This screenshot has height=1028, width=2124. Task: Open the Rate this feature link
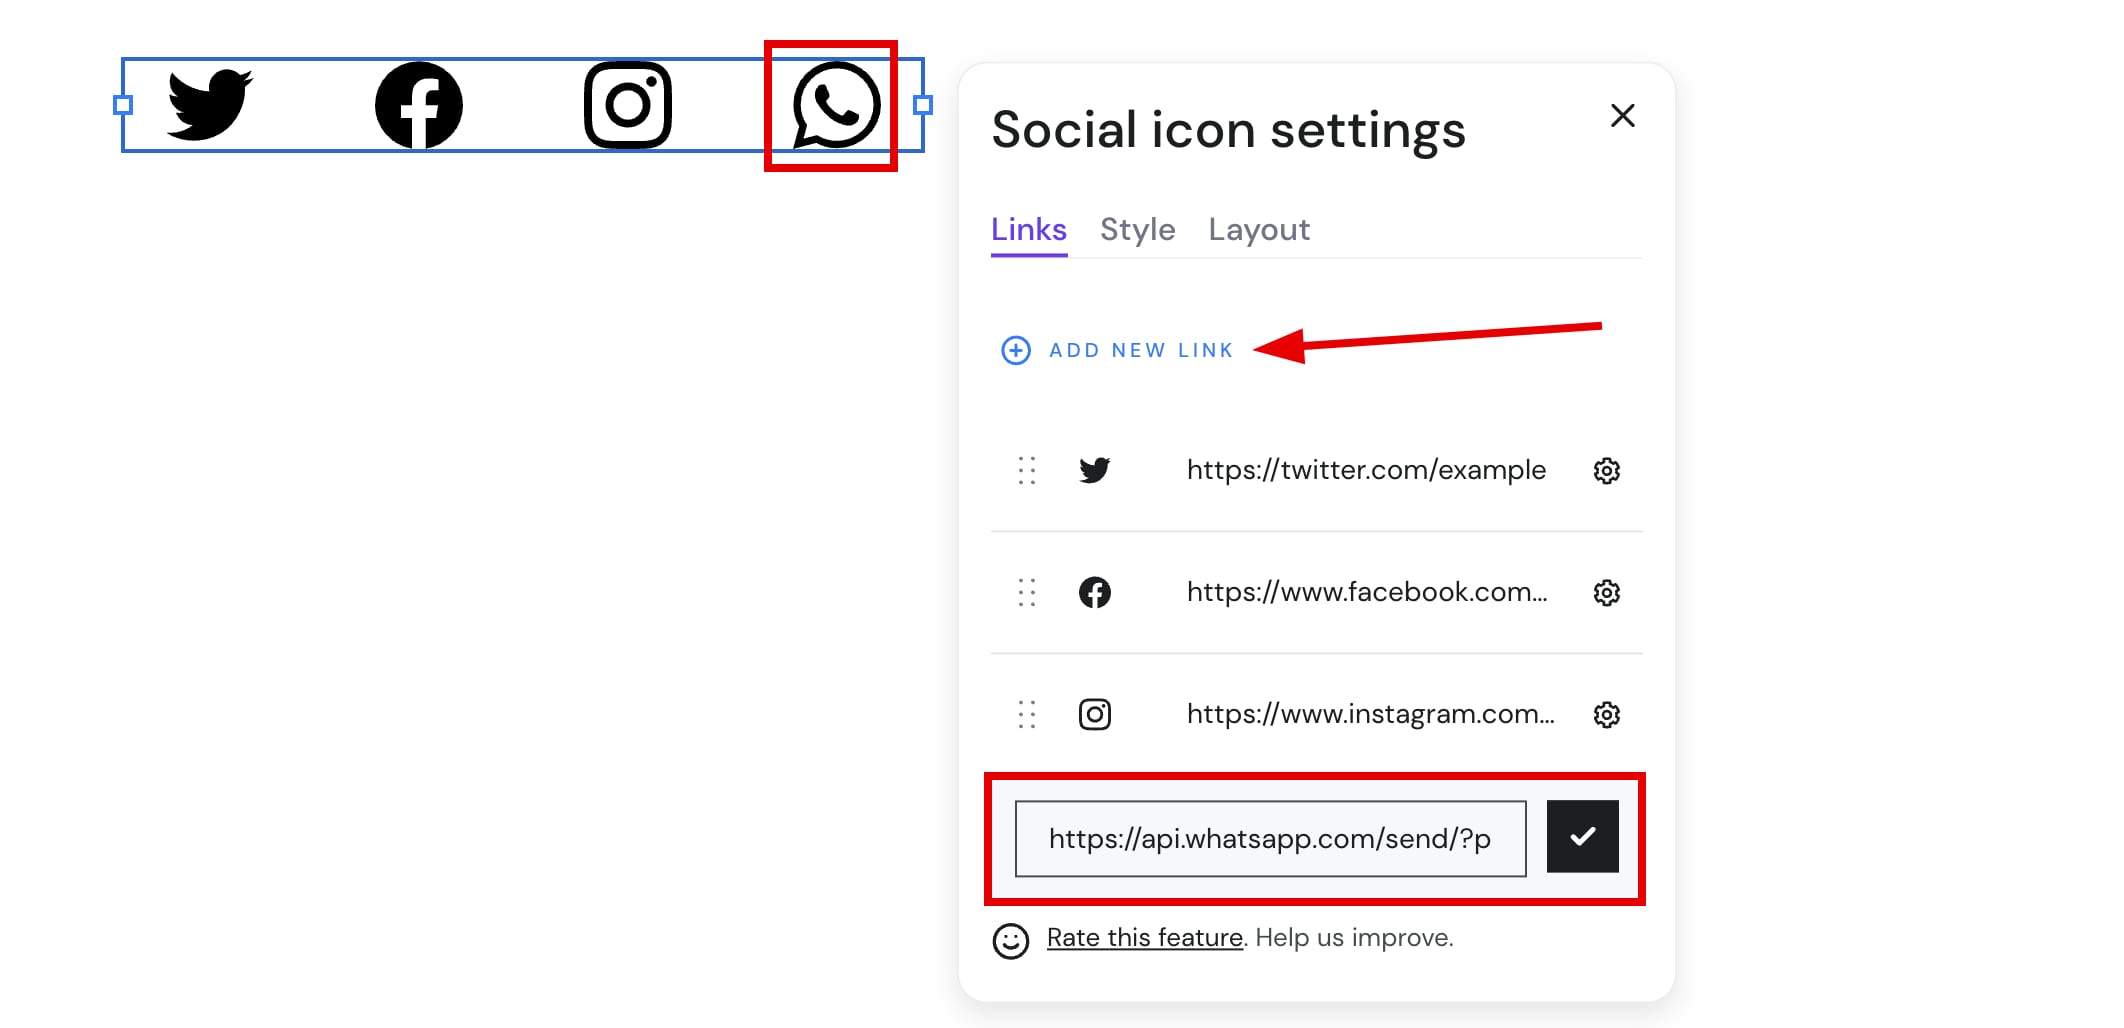[x=1144, y=937]
